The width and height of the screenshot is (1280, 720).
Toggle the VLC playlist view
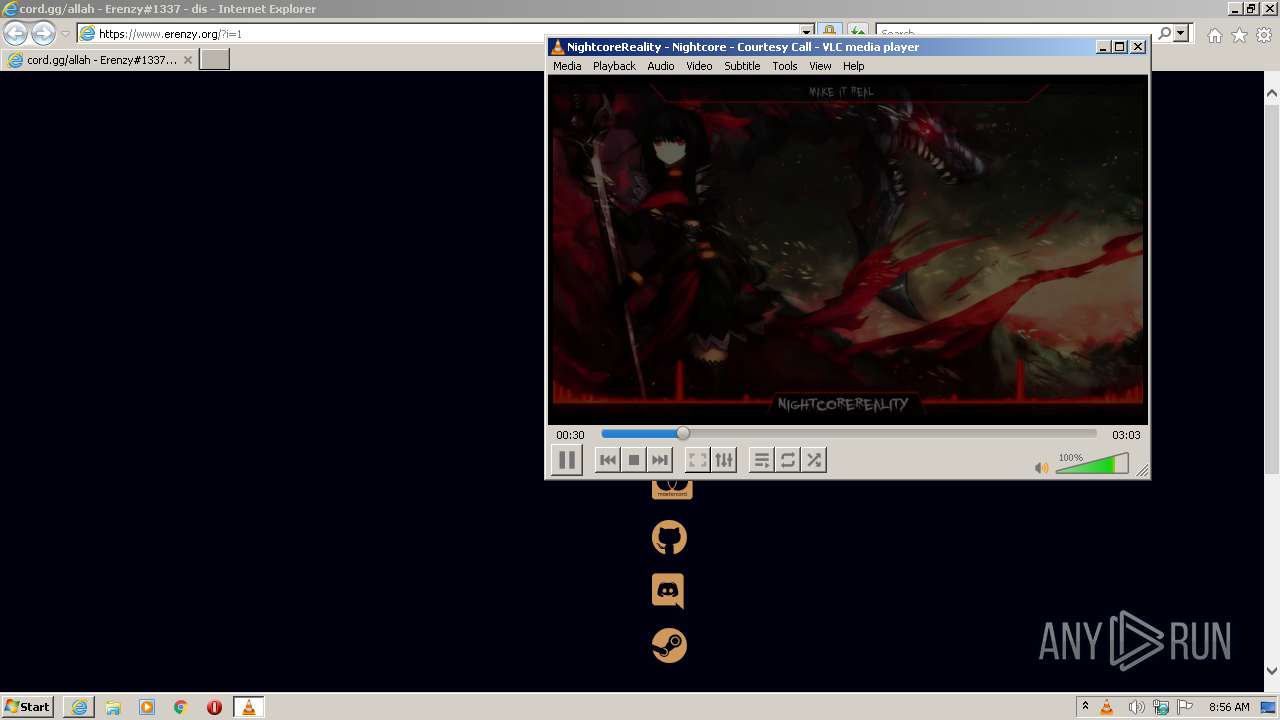coord(762,460)
